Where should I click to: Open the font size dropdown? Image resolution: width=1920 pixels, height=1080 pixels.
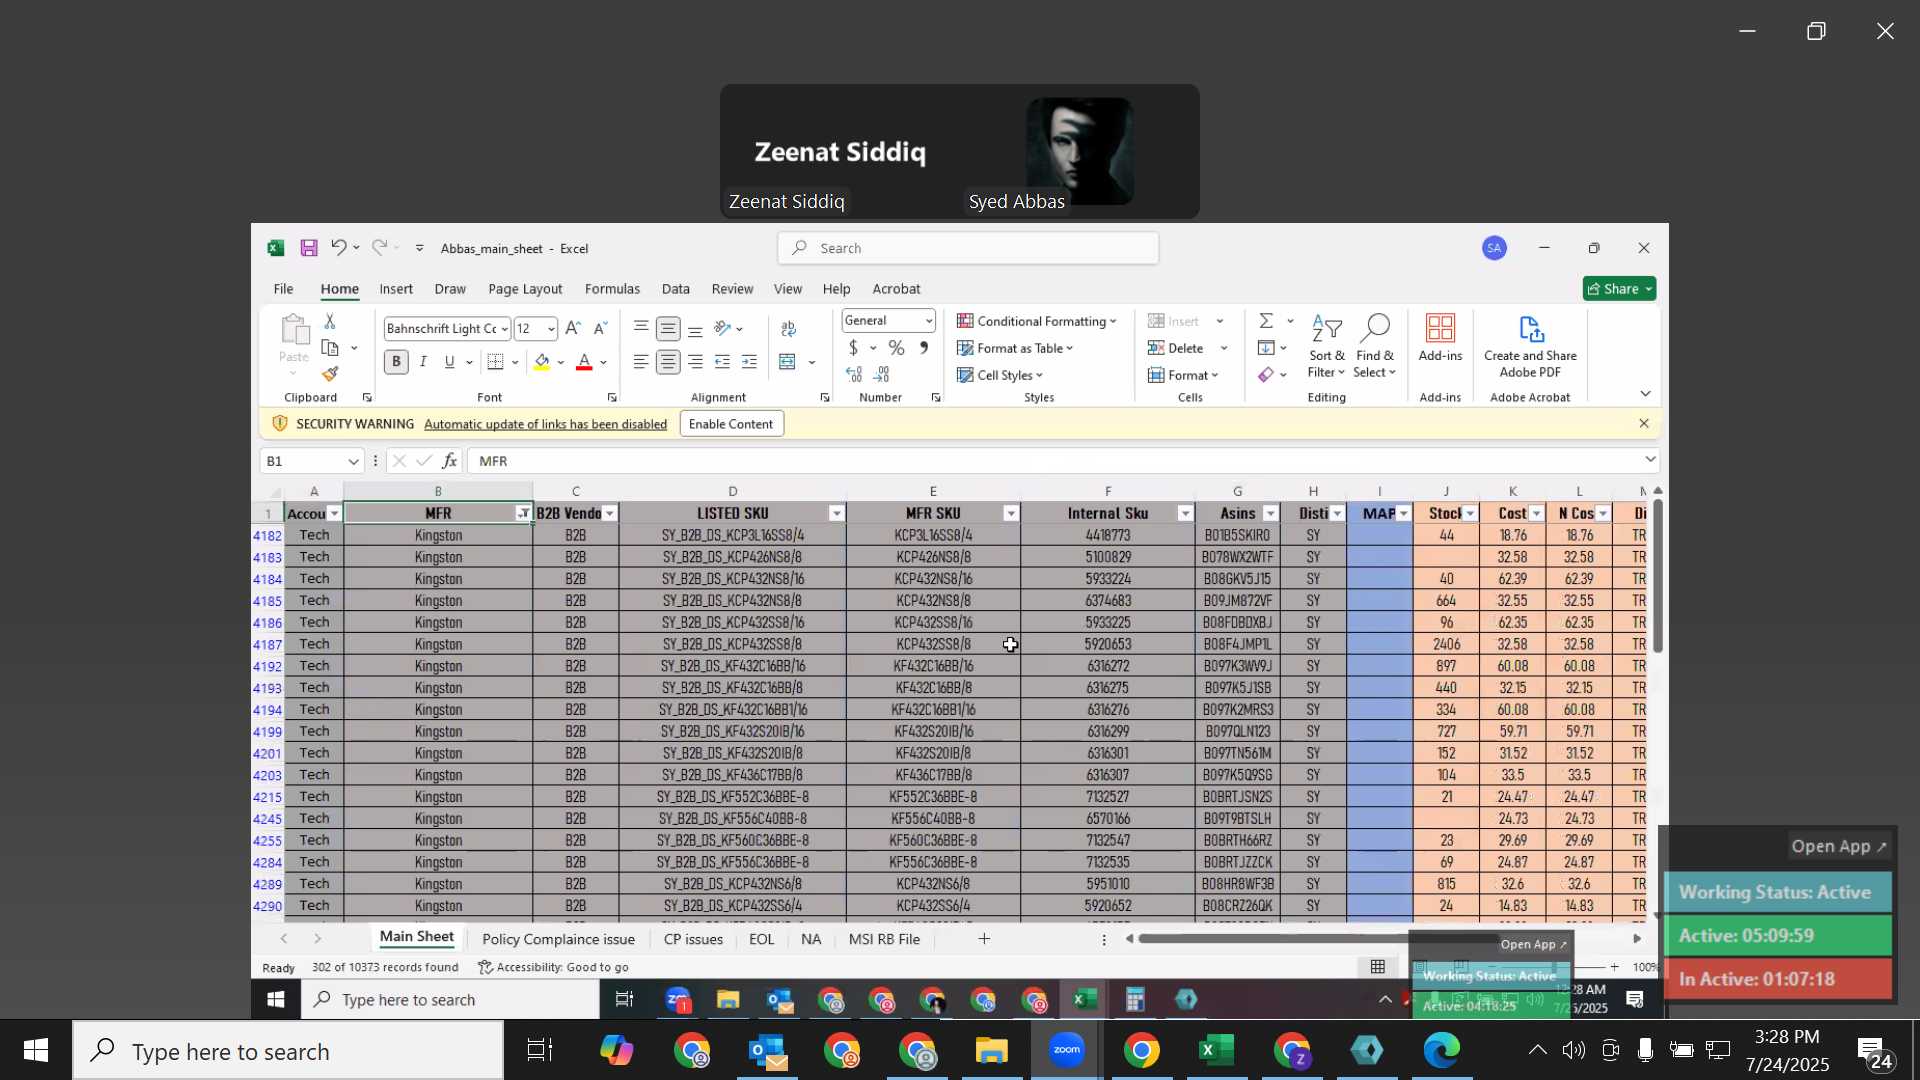[551, 329]
